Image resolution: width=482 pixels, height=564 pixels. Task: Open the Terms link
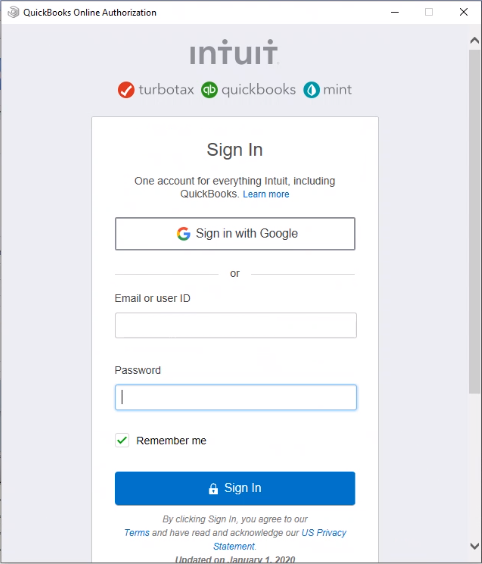click(x=137, y=533)
